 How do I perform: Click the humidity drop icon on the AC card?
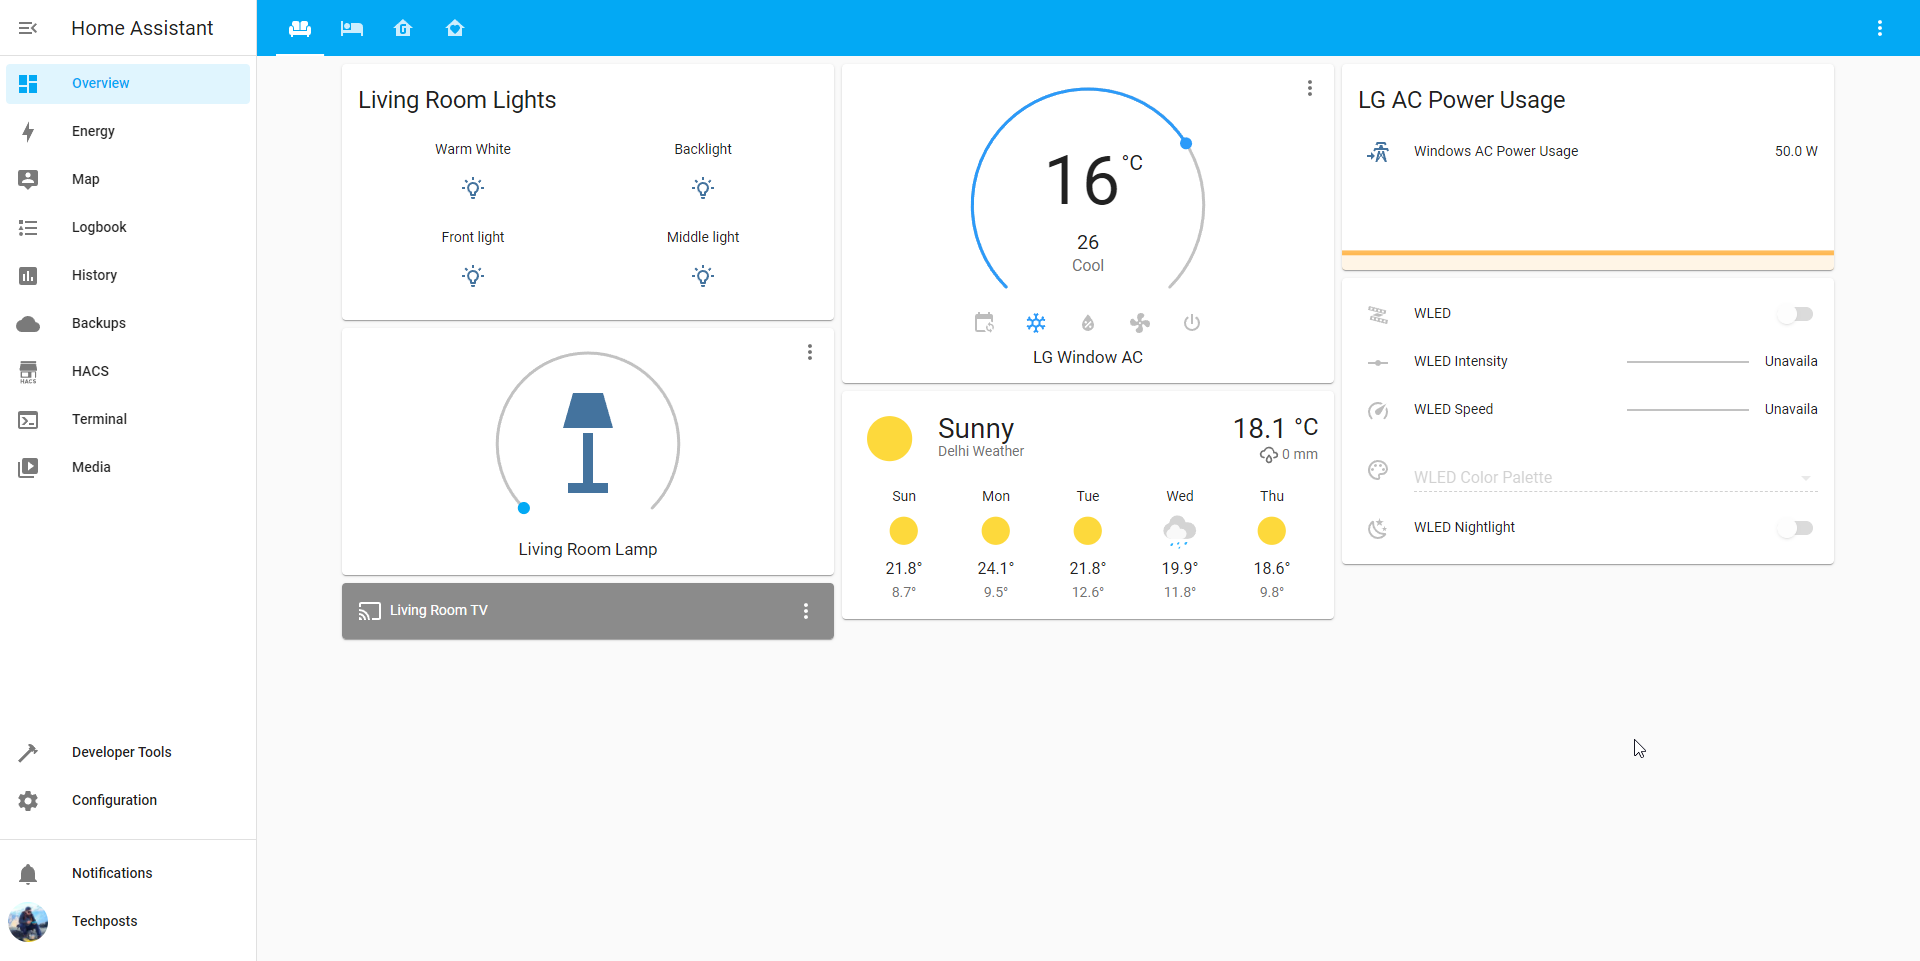(1088, 322)
